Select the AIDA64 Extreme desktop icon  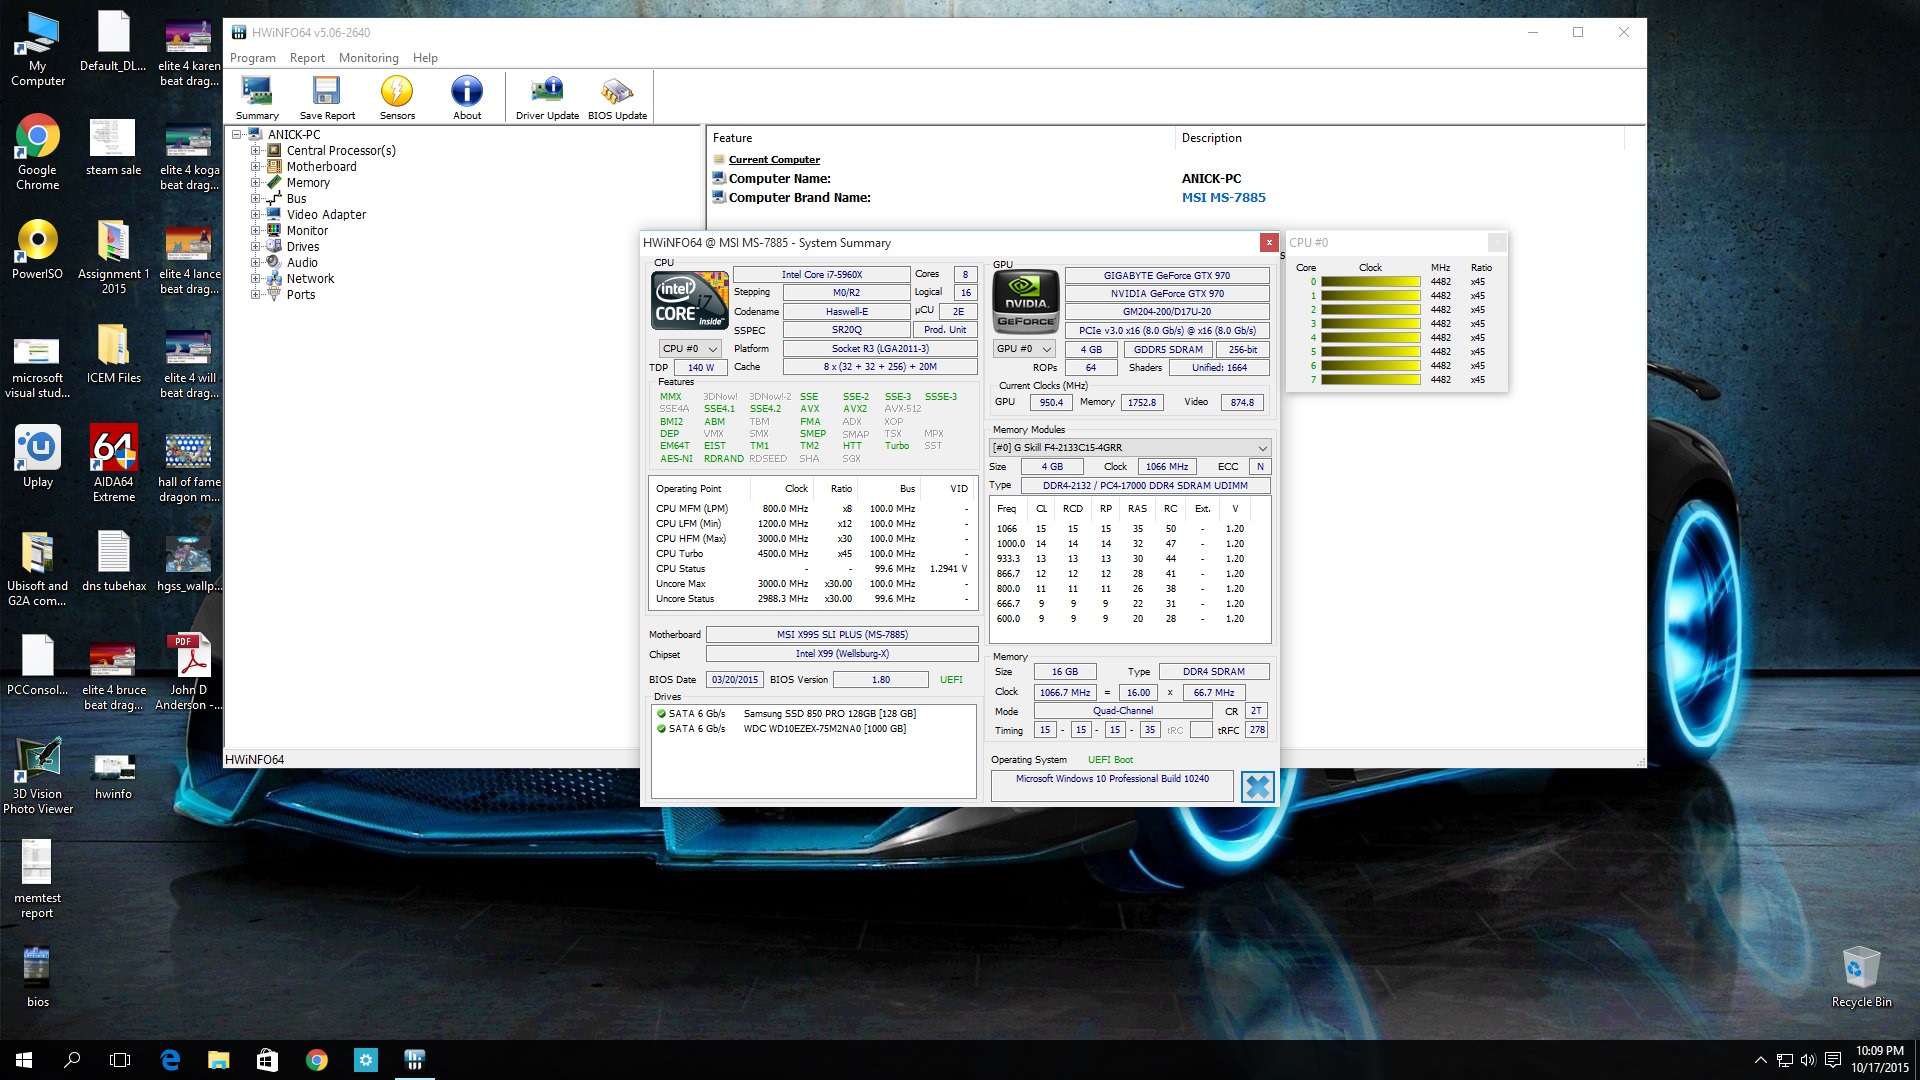click(x=114, y=464)
